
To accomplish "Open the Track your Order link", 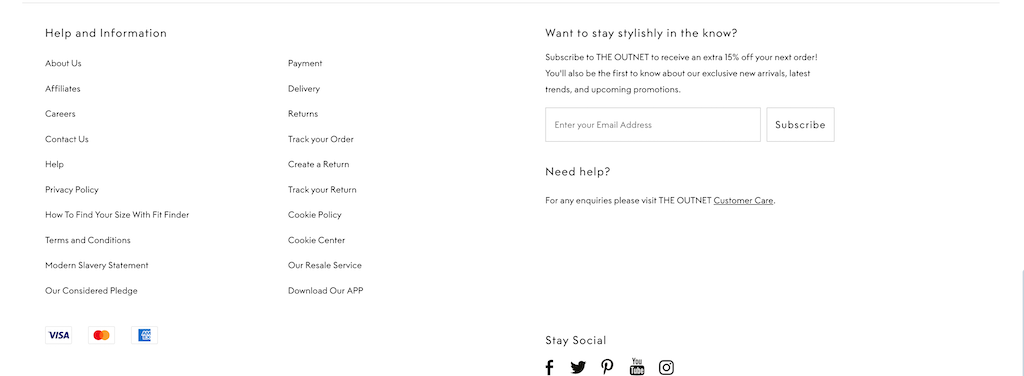I will pyautogui.click(x=321, y=139).
